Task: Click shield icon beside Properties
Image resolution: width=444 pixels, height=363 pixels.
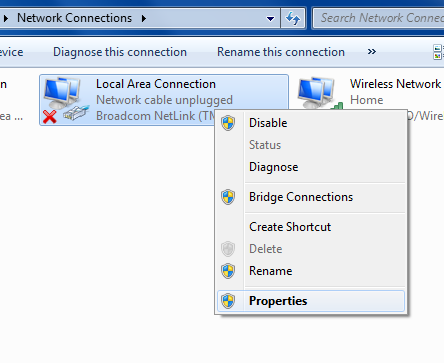Action: (x=228, y=301)
